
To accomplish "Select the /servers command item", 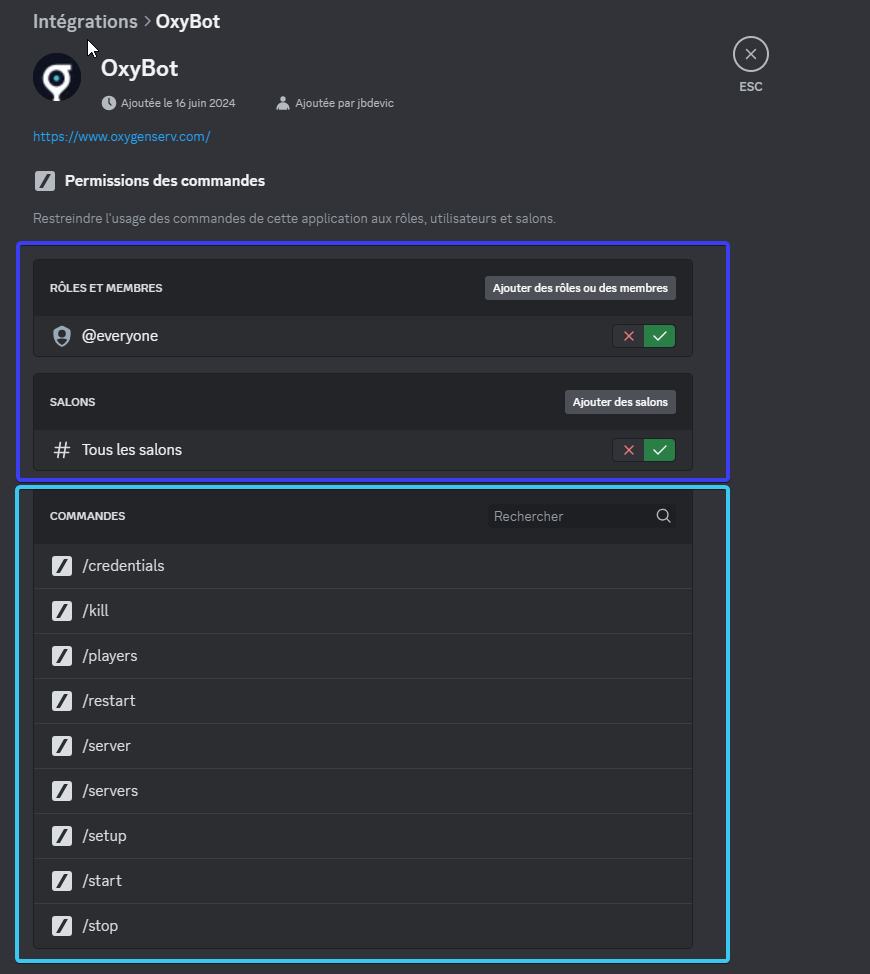I will [362, 791].
